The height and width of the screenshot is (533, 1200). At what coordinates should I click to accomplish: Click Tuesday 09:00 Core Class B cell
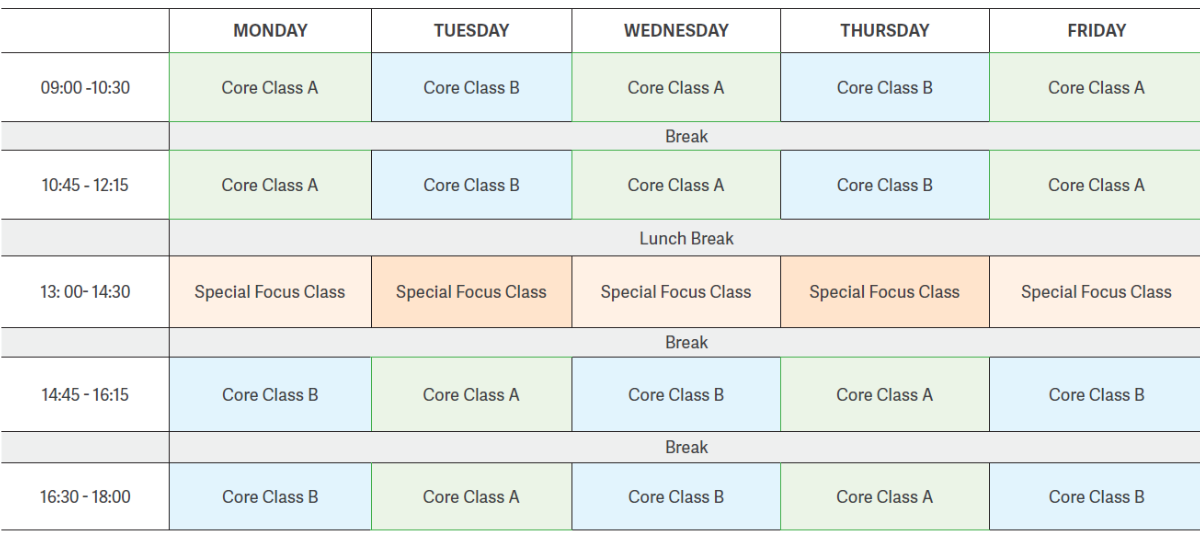[471, 87]
